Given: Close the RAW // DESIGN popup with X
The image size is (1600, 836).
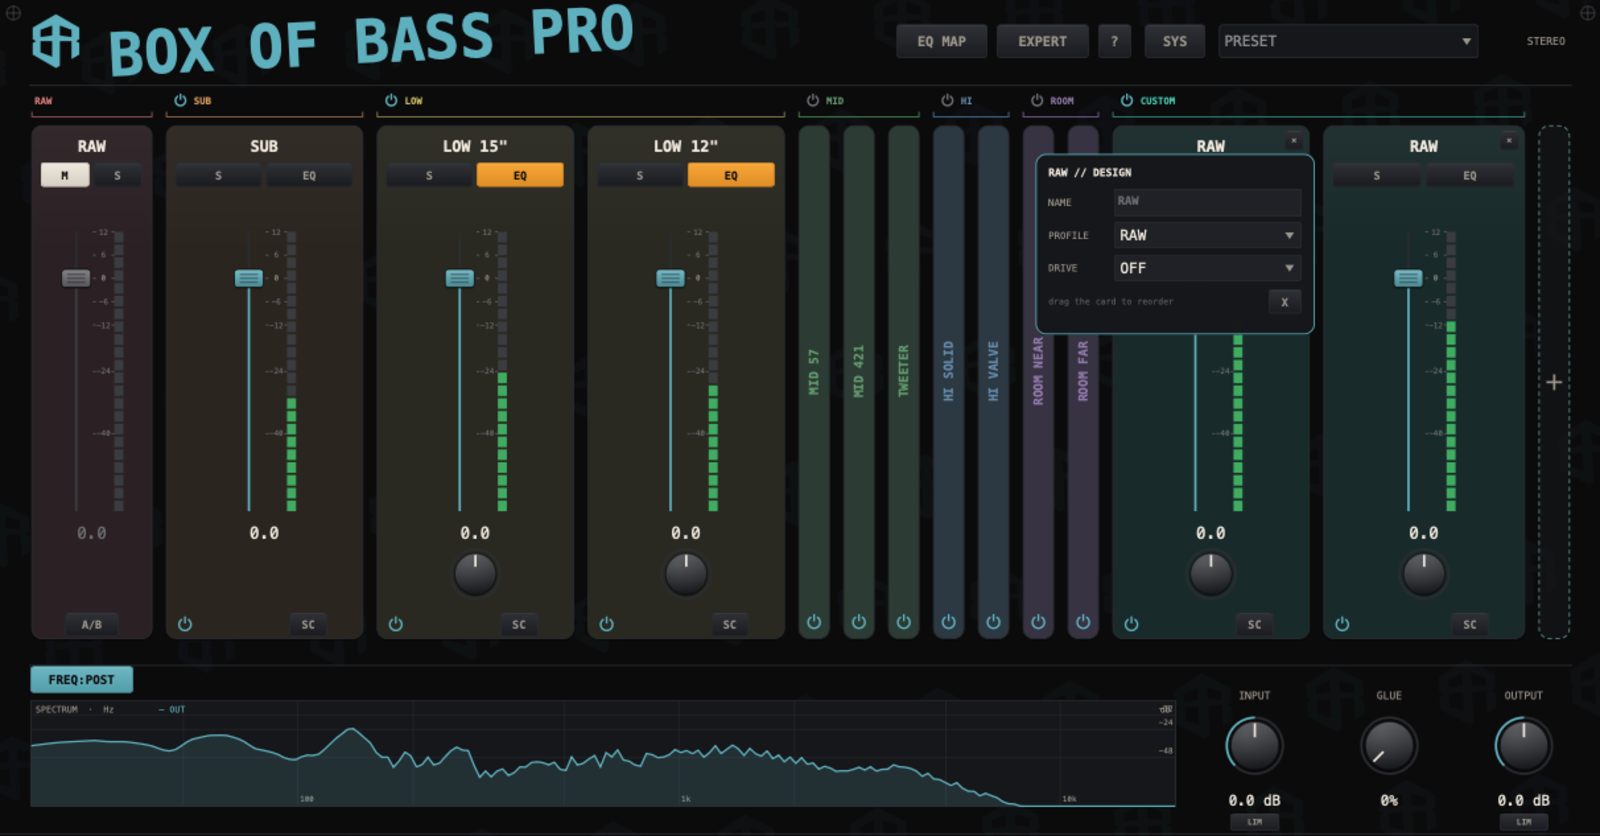Looking at the screenshot, I should click(1285, 302).
